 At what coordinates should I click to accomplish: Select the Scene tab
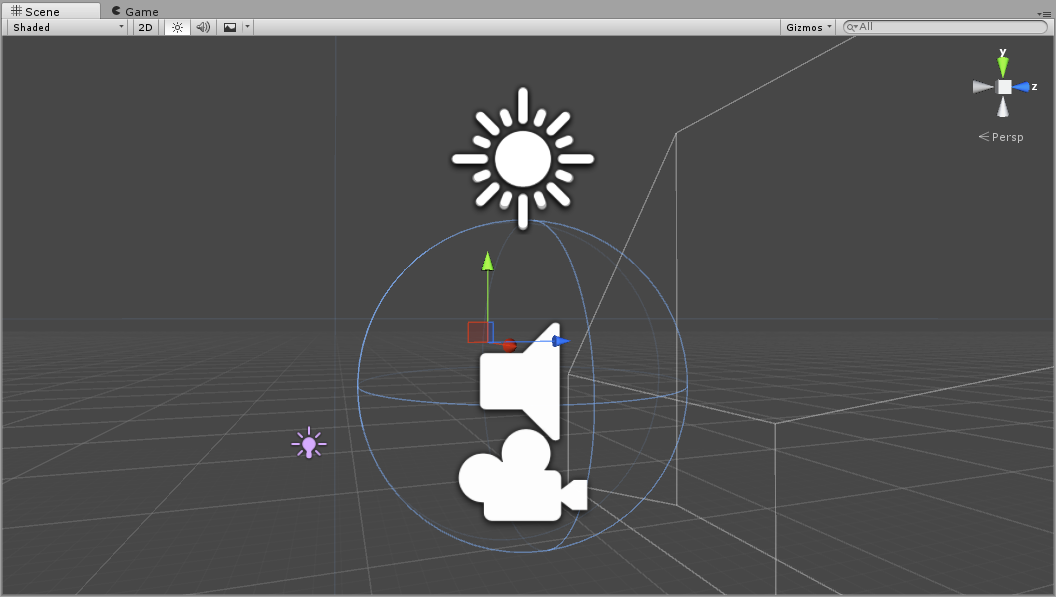[36, 12]
